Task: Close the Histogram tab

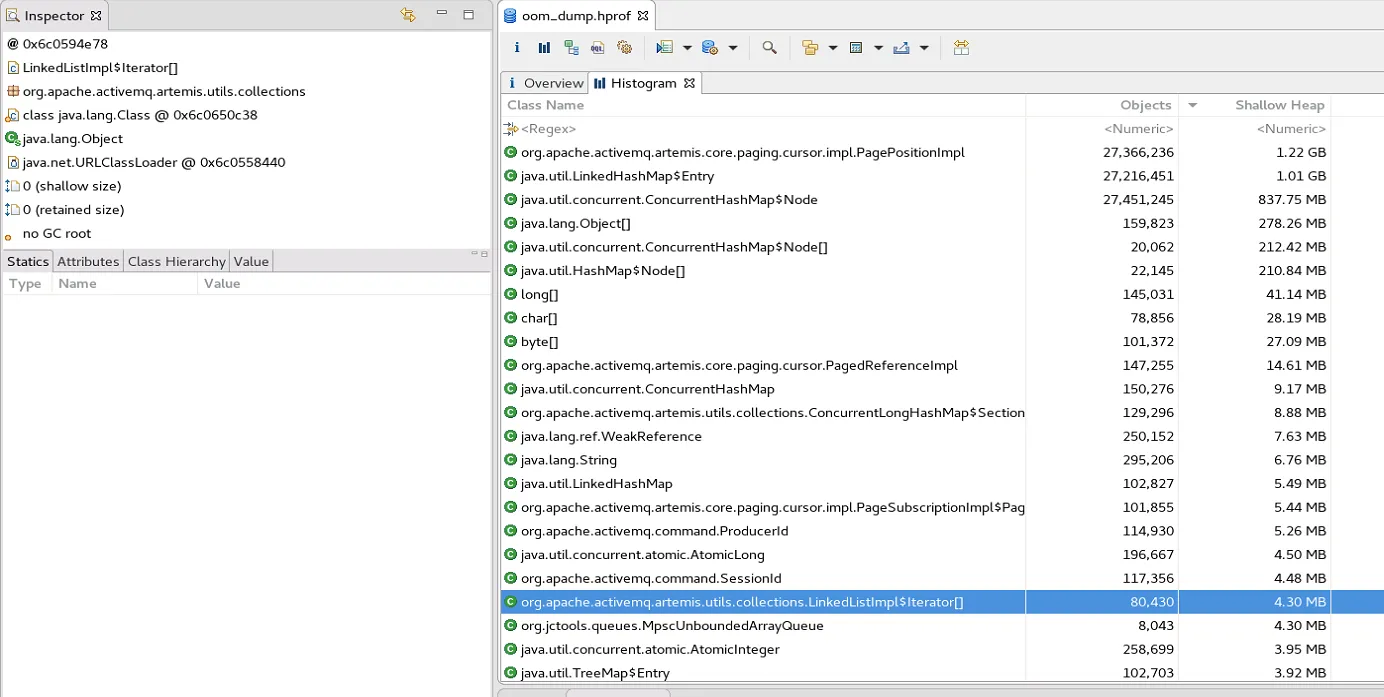Action: [689, 83]
